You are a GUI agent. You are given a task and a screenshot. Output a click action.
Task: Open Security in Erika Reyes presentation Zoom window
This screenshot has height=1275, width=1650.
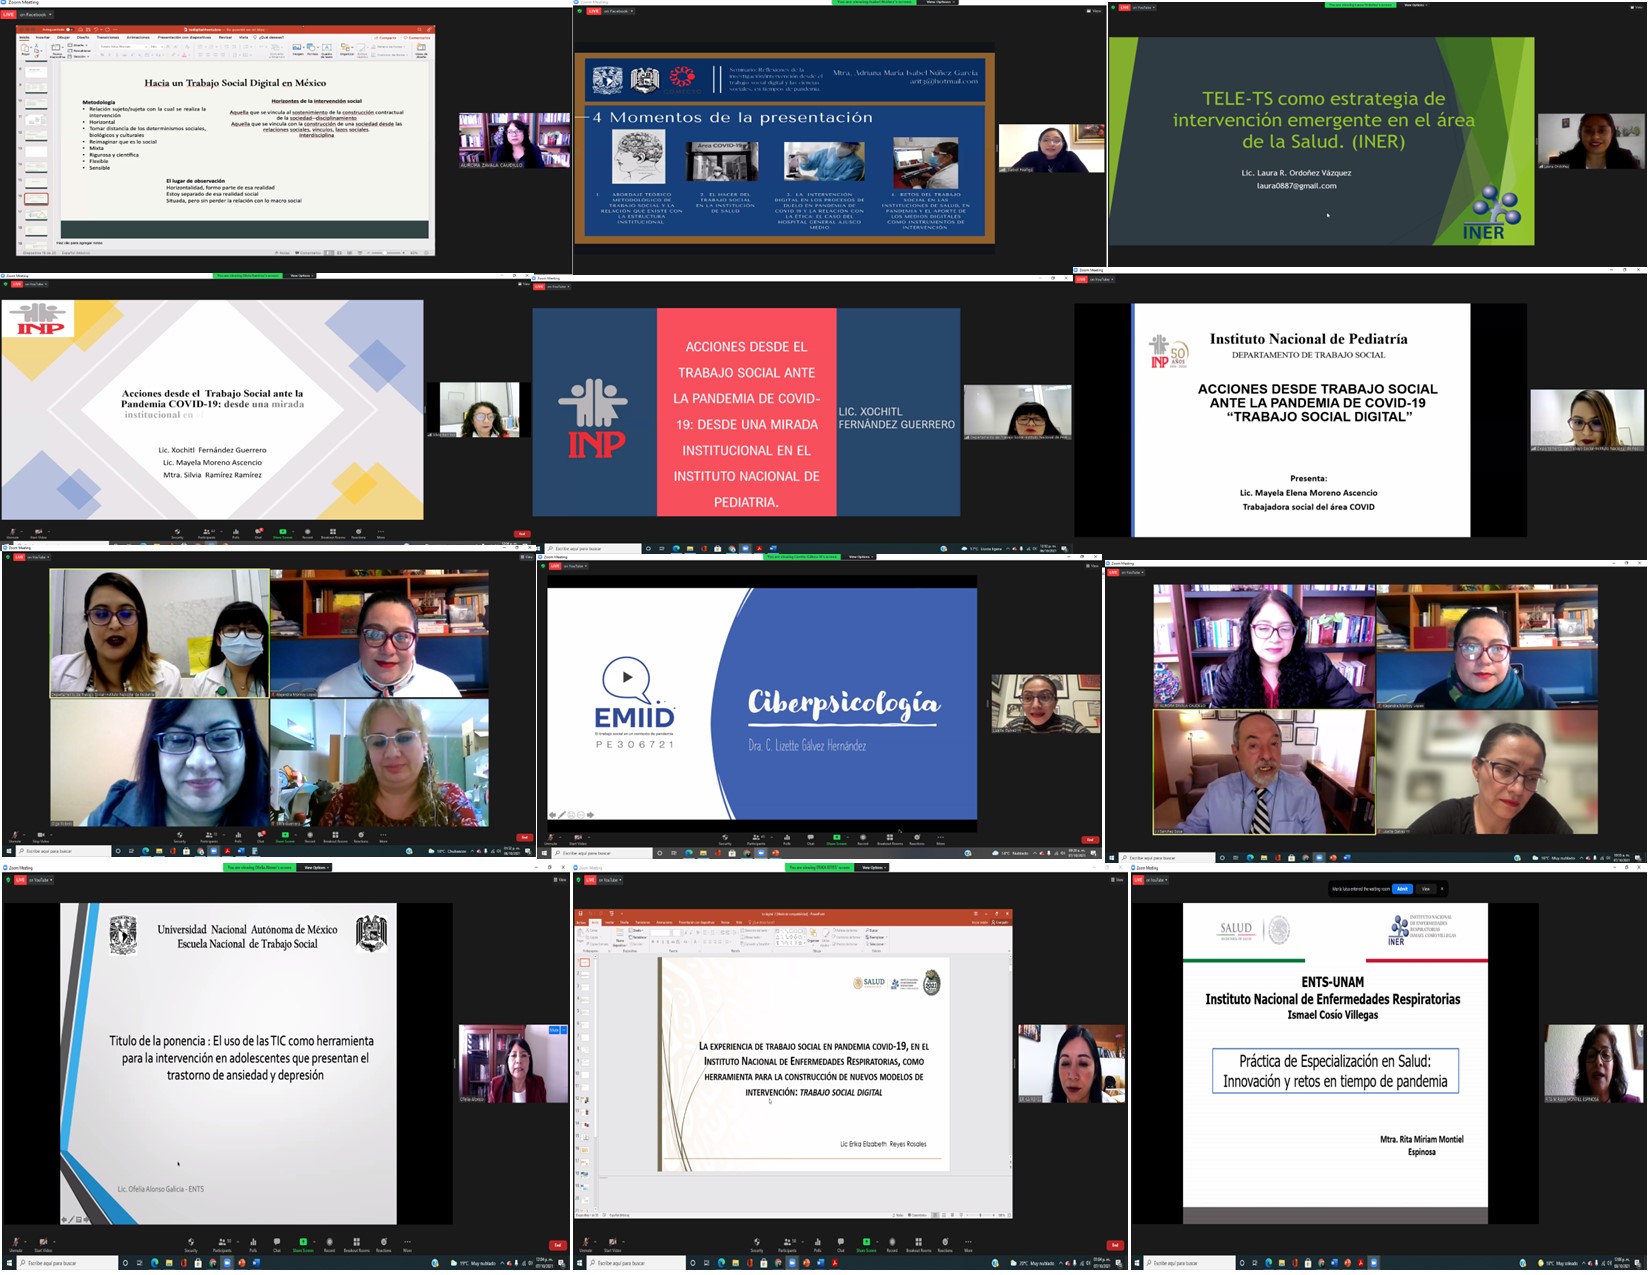757,1245
